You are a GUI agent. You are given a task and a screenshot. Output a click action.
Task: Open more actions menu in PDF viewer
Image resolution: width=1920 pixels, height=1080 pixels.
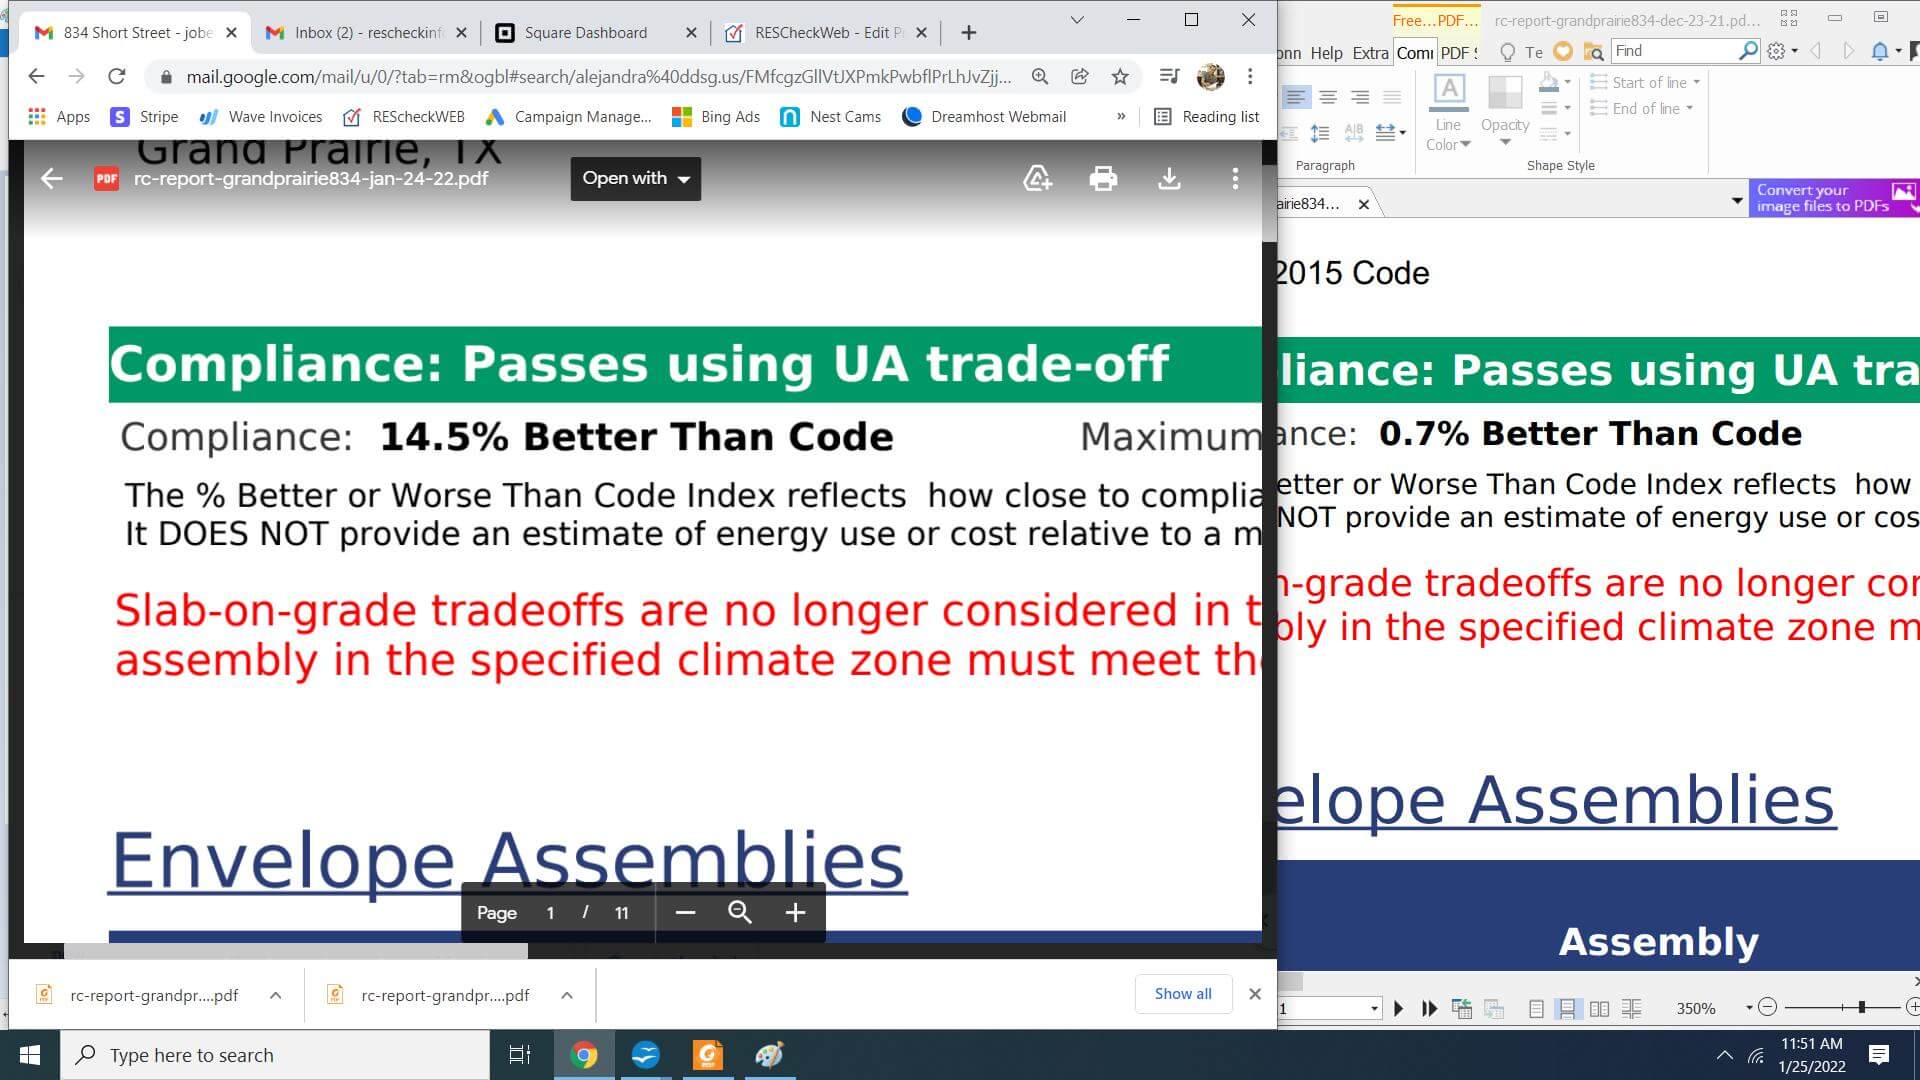(1235, 179)
